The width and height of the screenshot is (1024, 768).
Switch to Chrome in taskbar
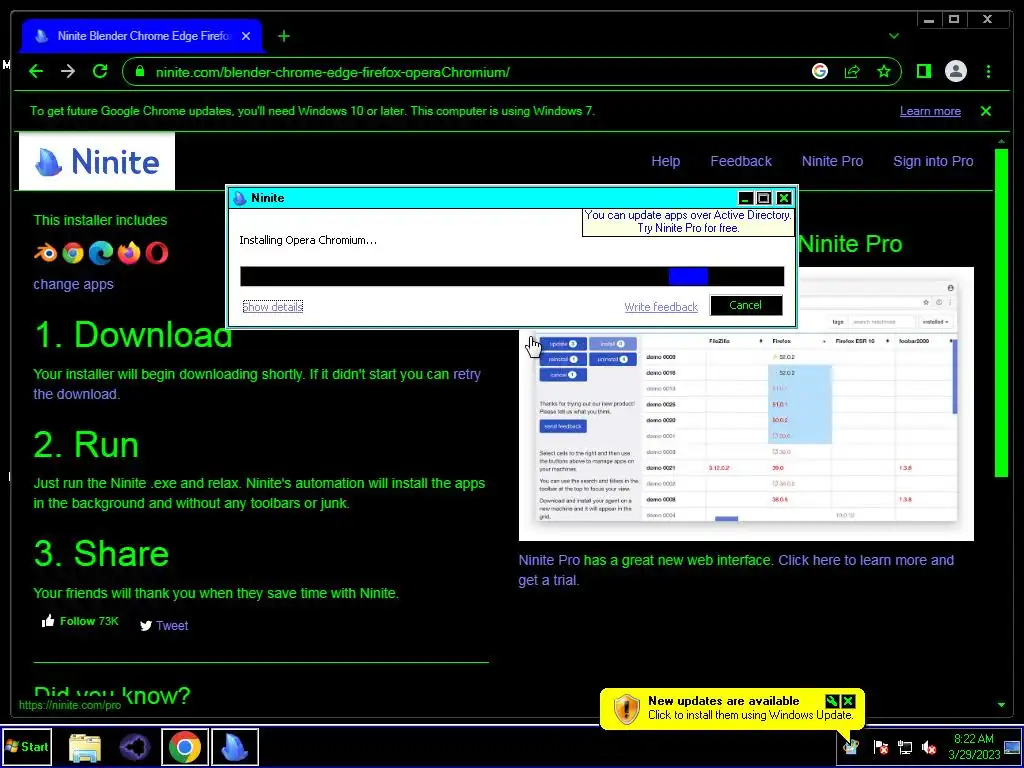(x=185, y=747)
